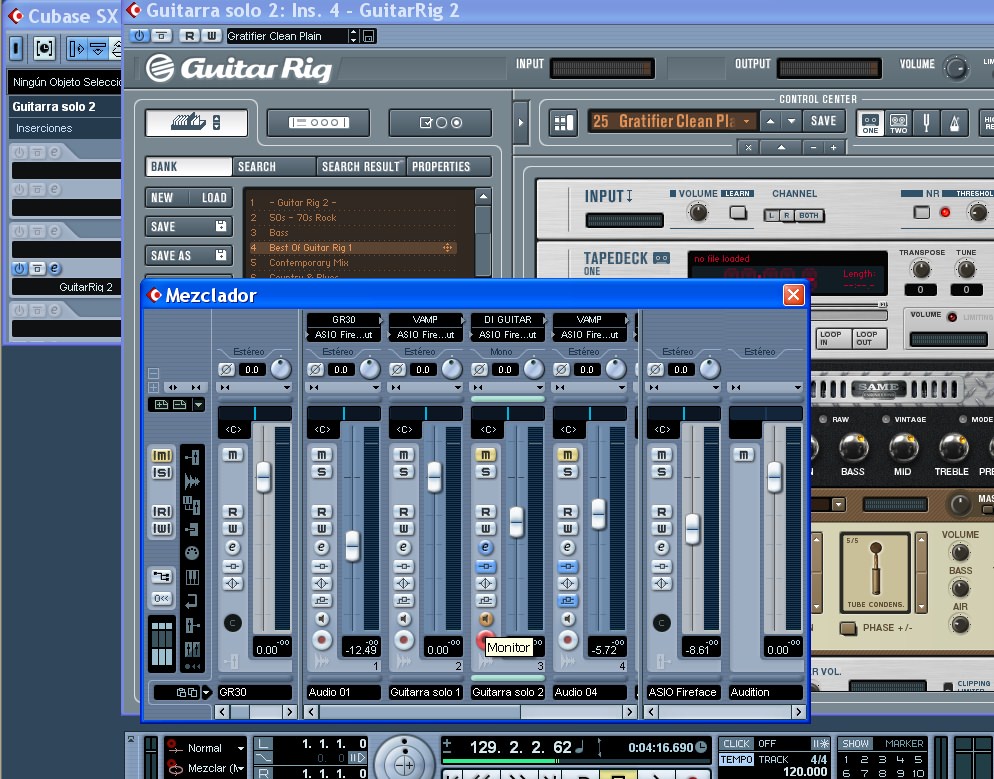Click the Audio 01 volume fader

click(352, 546)
